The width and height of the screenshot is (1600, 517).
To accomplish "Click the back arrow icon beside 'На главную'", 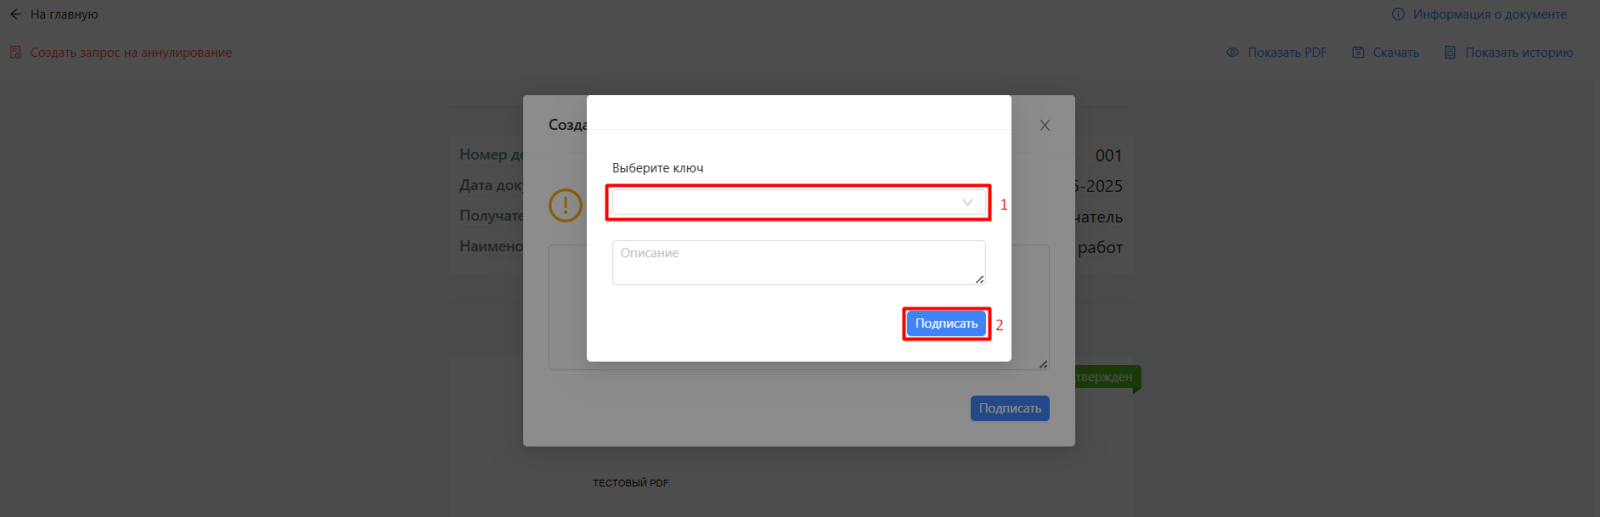I will (15, 14).
